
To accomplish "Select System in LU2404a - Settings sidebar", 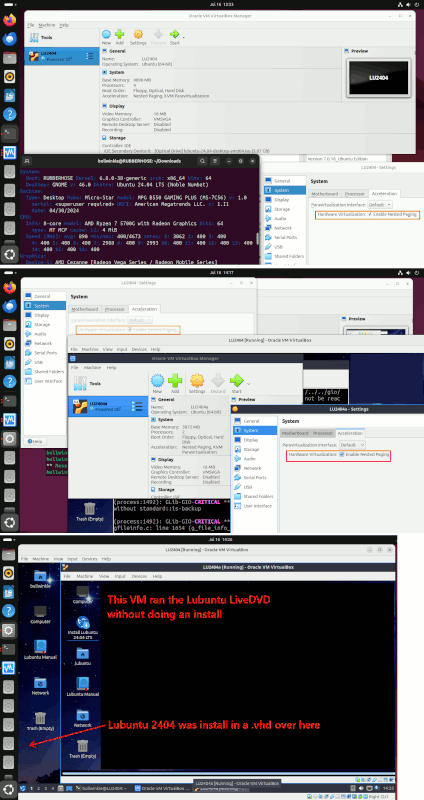I will click(x=256, y=430).
